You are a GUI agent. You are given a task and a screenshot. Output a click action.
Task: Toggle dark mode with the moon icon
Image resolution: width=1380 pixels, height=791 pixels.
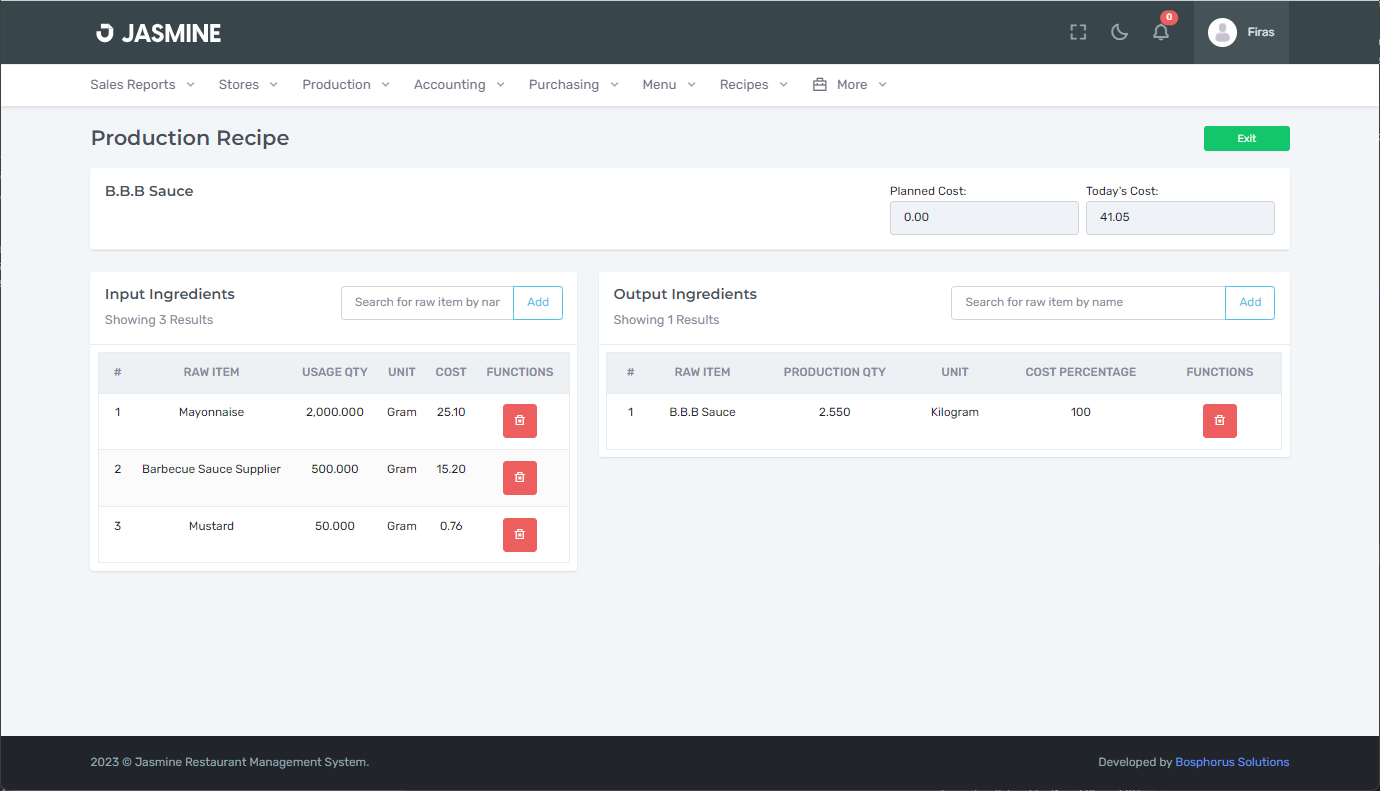1118,31
